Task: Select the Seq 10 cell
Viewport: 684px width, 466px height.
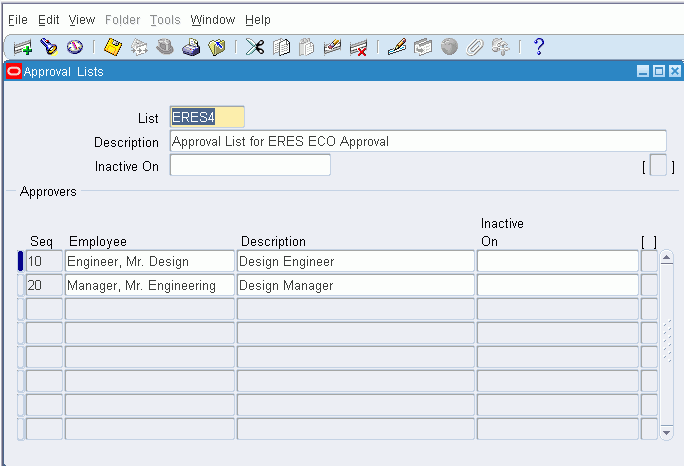Action: click(x=44, y=261)
